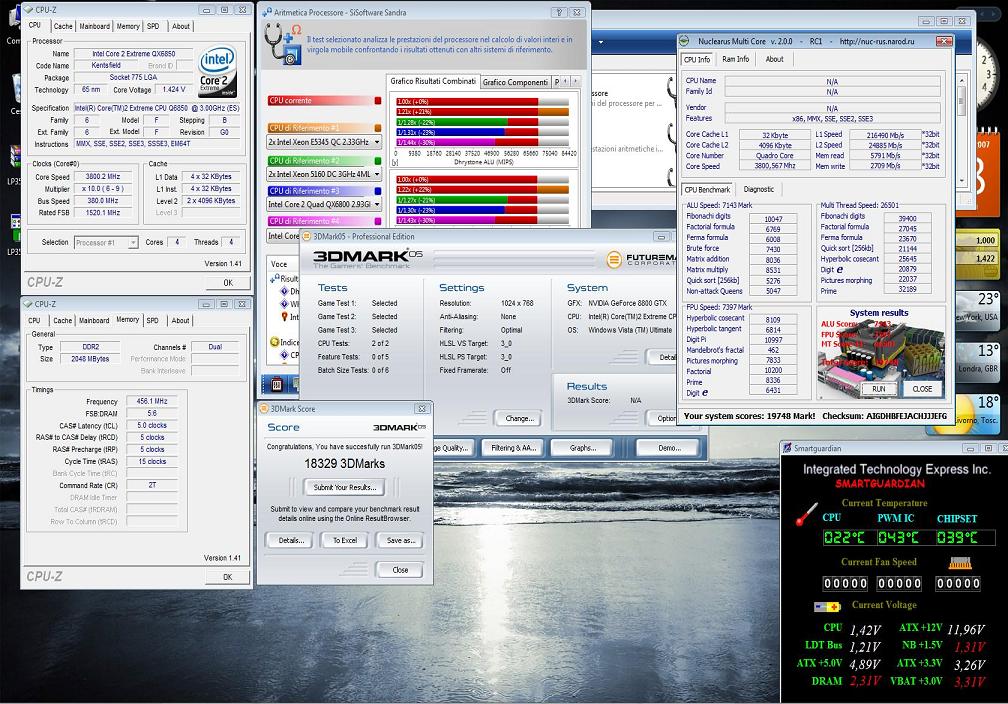Click the stethoscope icon in SiSoftware Sandra
Screen dimensions: 1008x704
click(x=282, y=44)
